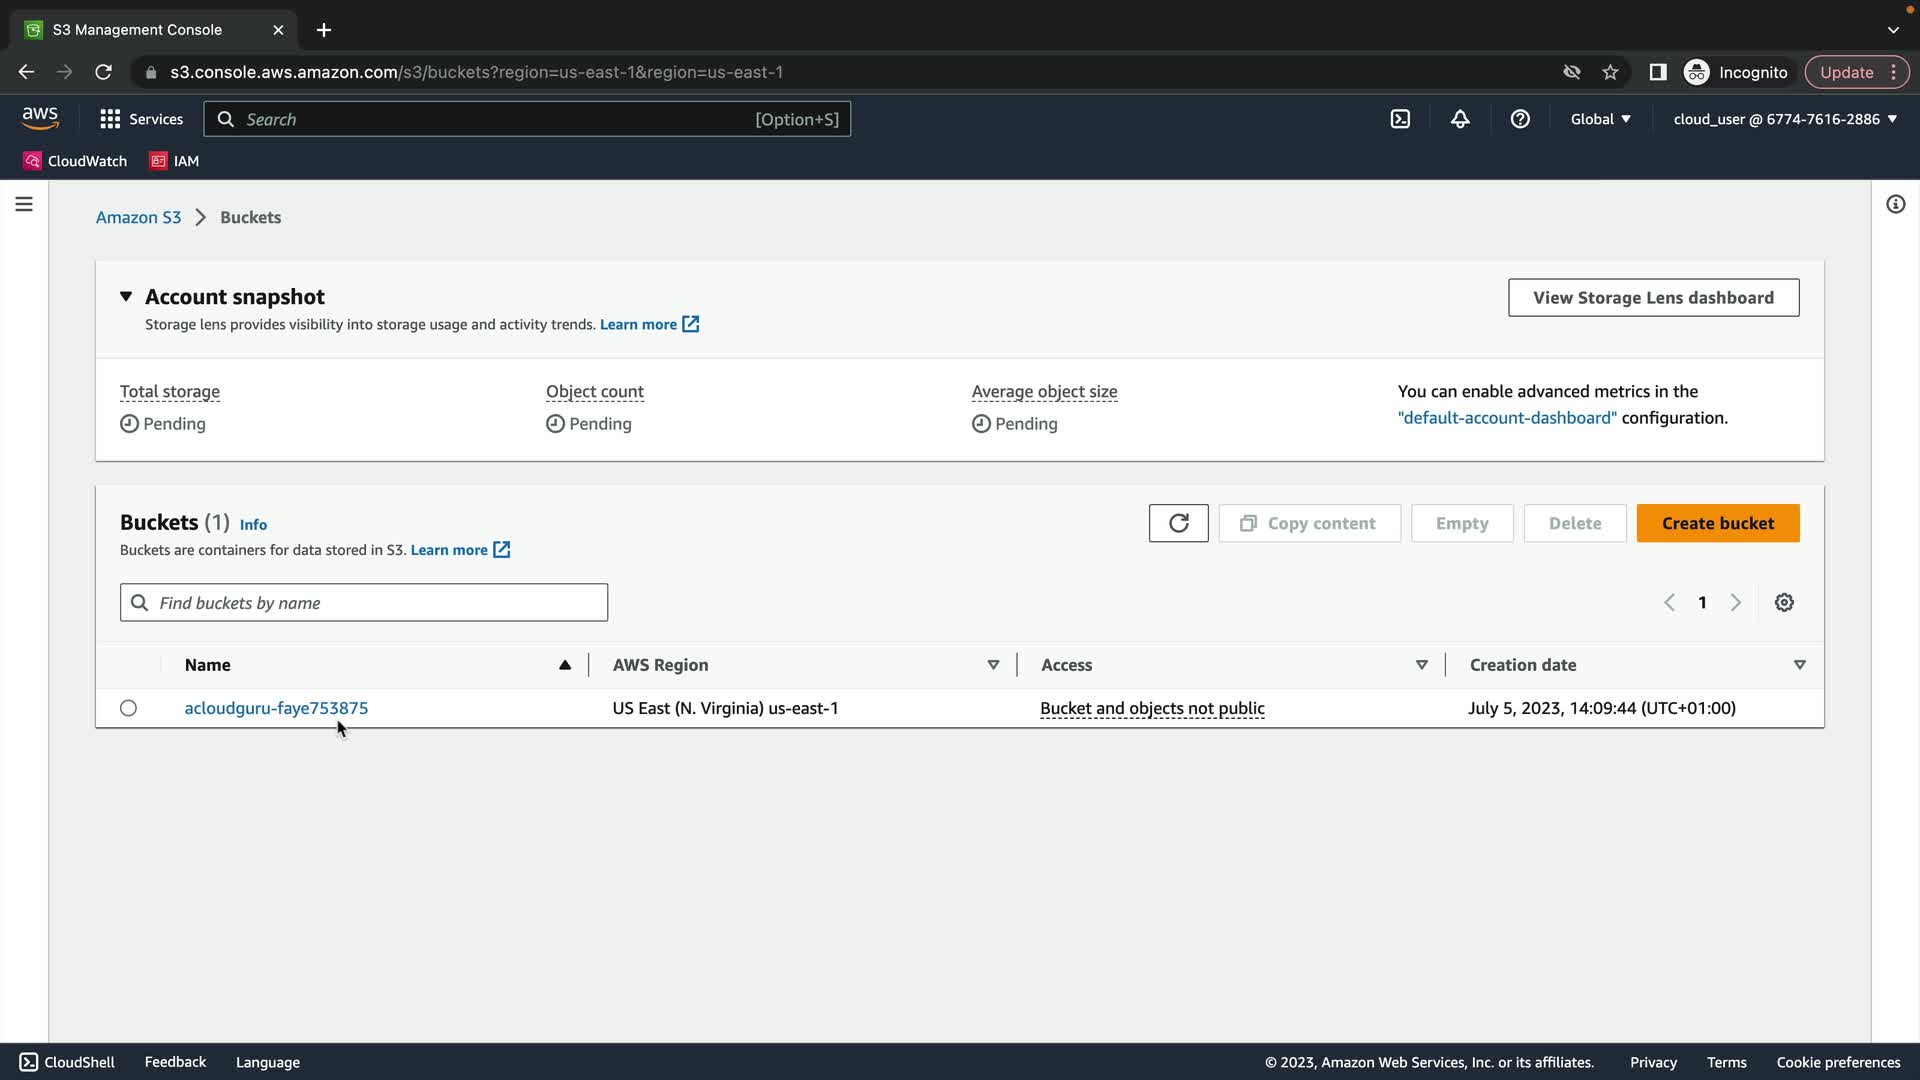Screen dimensions: 1920x1080
Task: Open the CloudWatch bookmark shortcut
Action: (x=76, y=161)
